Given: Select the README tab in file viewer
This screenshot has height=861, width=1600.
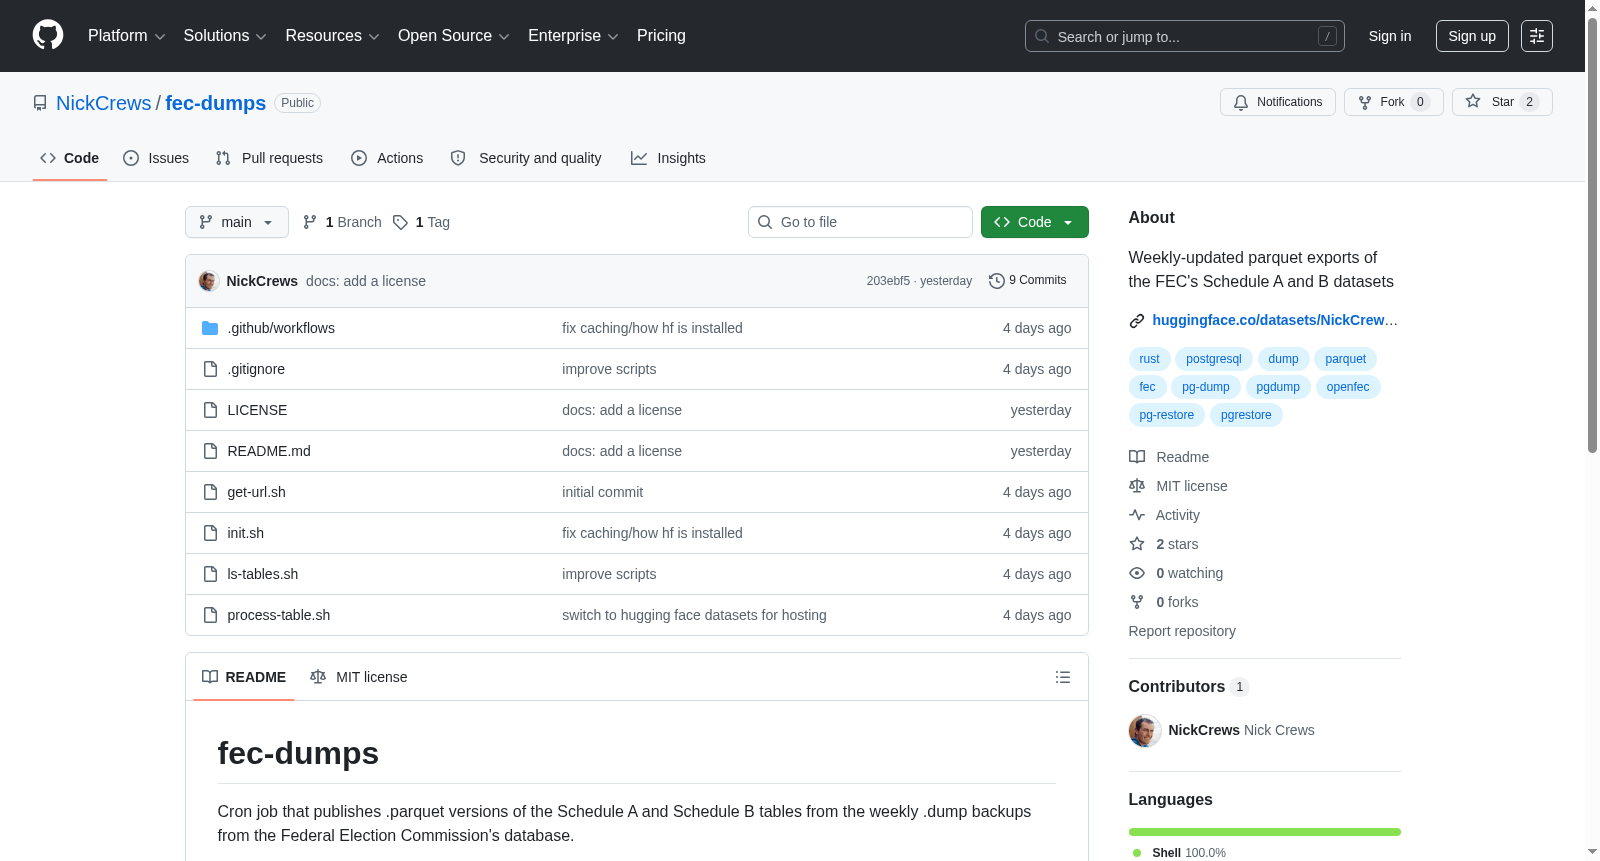Looking at the screenshot, I should coord(244,677).
